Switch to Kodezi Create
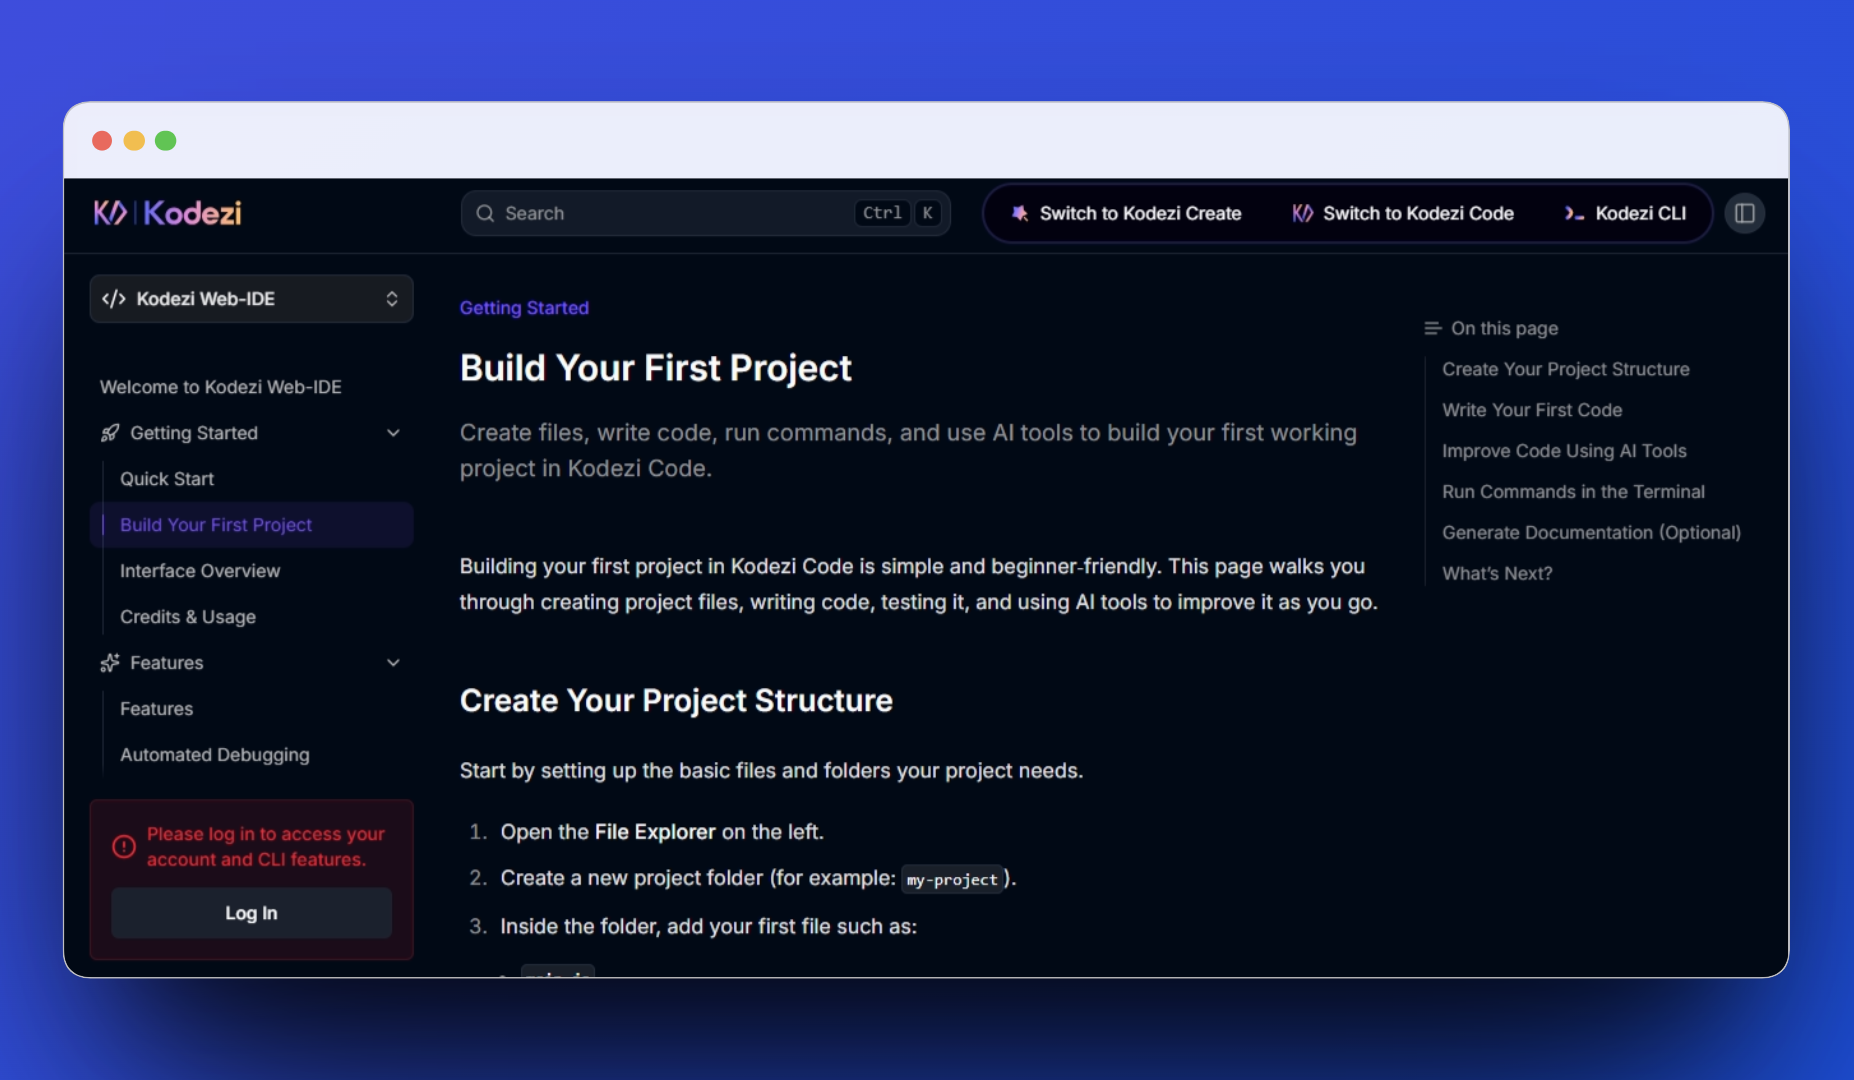This screenshot has height=1080, width=1854. click(1126, 213)
